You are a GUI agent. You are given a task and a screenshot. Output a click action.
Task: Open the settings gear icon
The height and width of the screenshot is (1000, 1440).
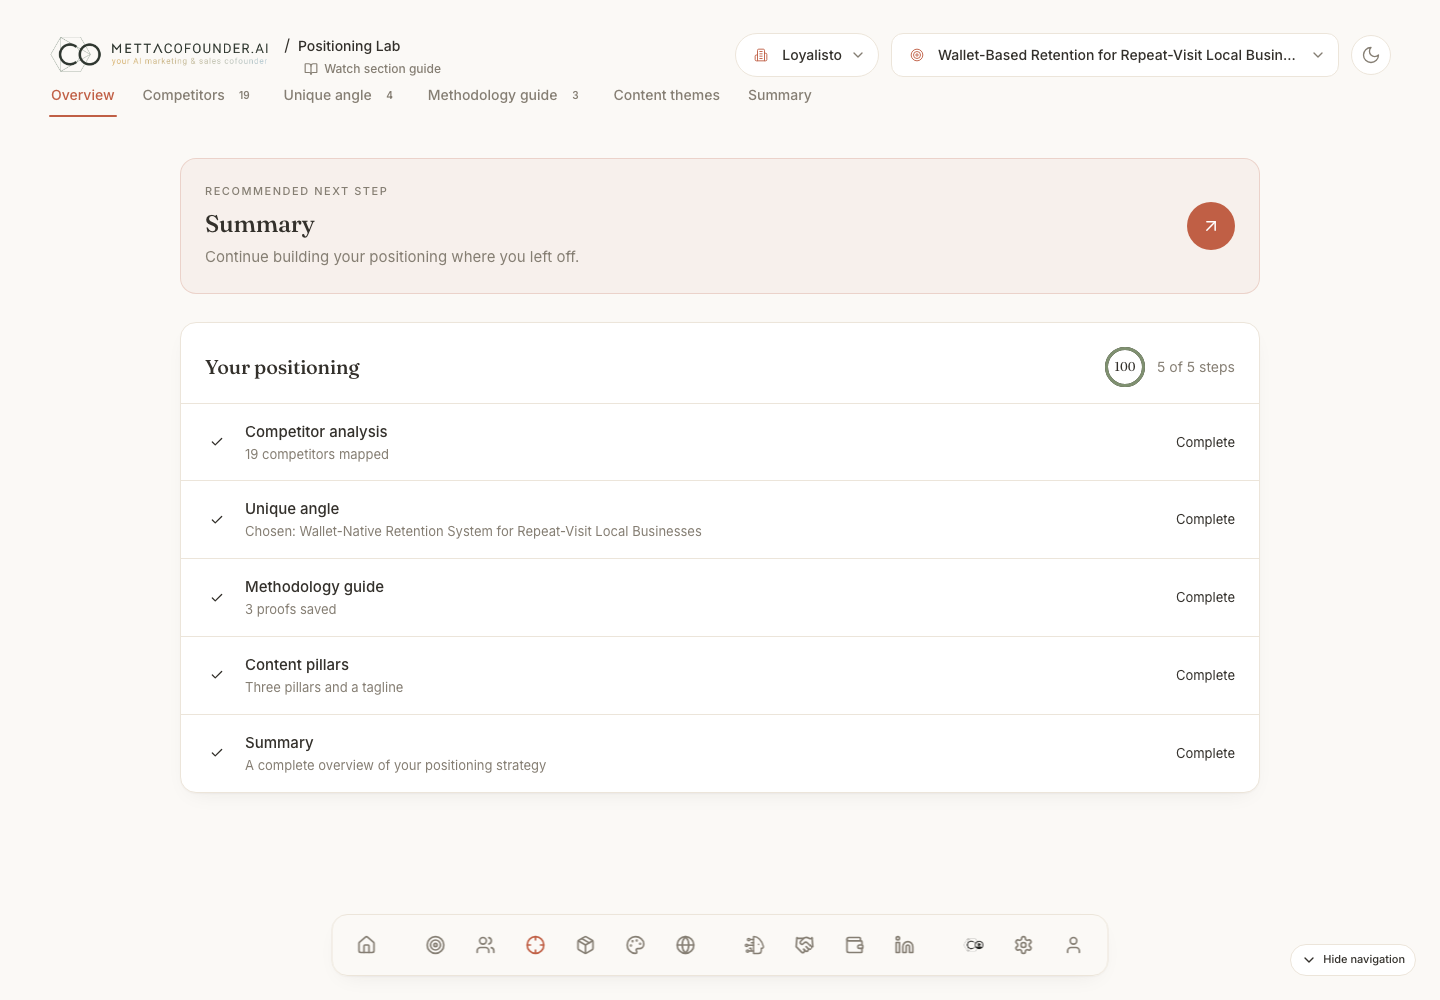click(1023, 945)
